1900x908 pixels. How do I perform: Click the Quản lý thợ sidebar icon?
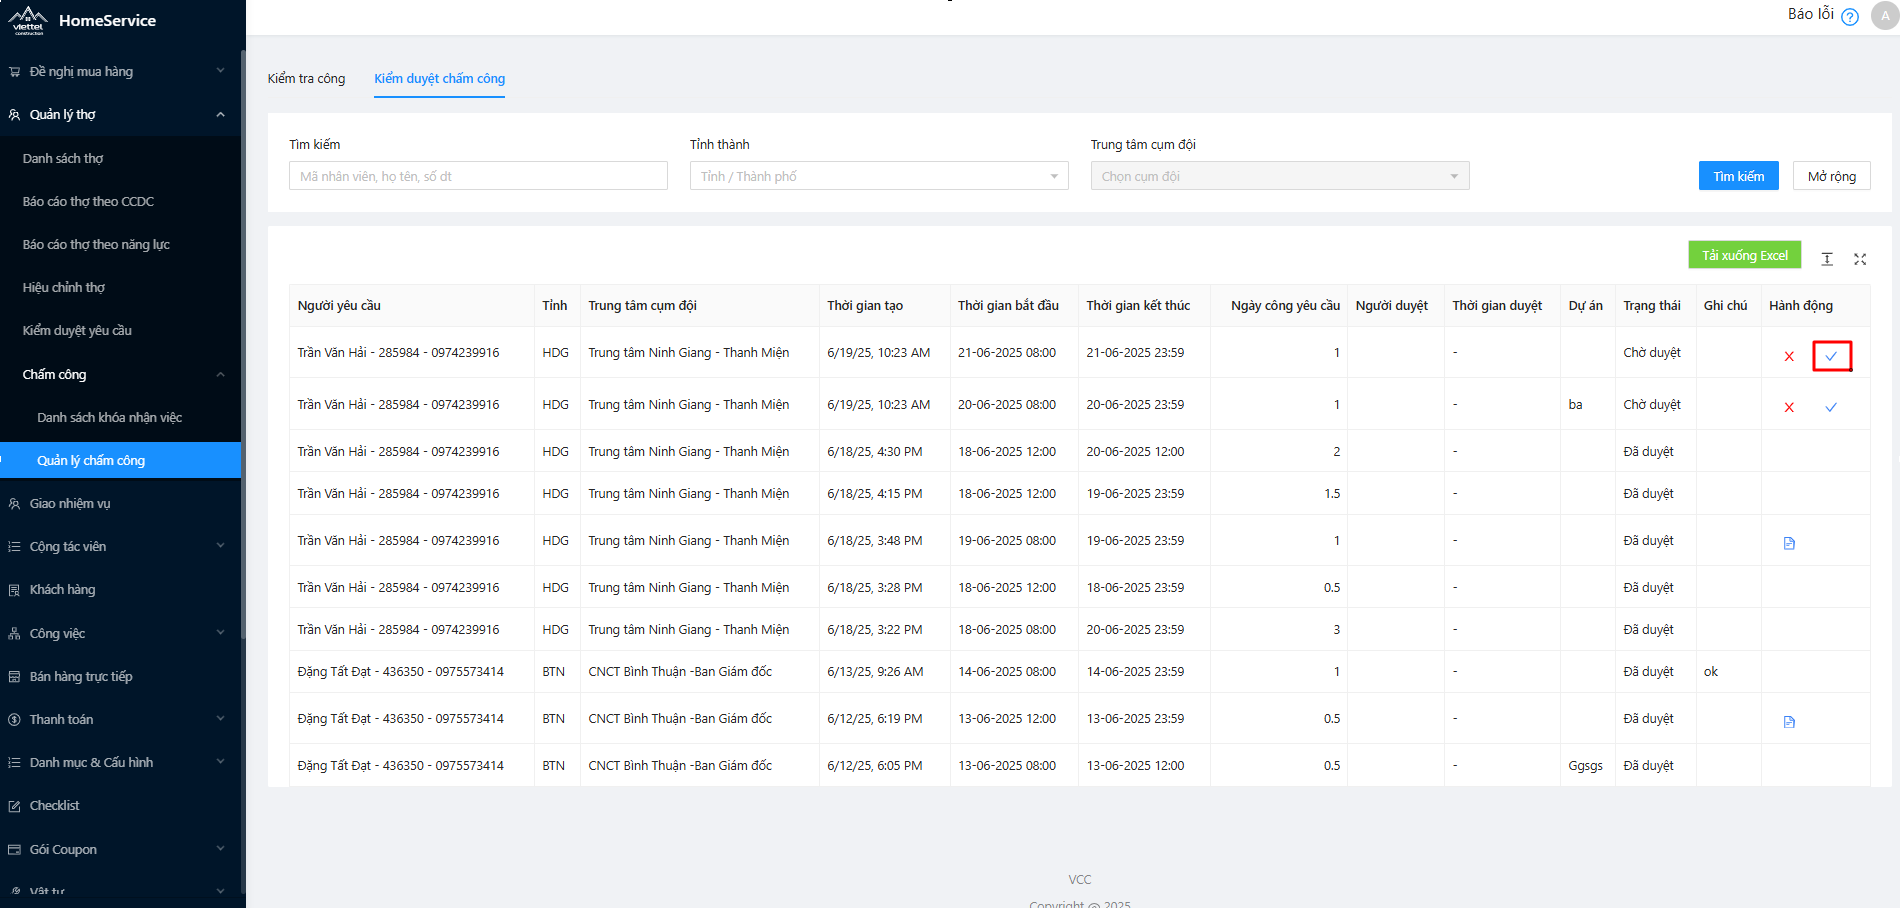coord(14,115)
